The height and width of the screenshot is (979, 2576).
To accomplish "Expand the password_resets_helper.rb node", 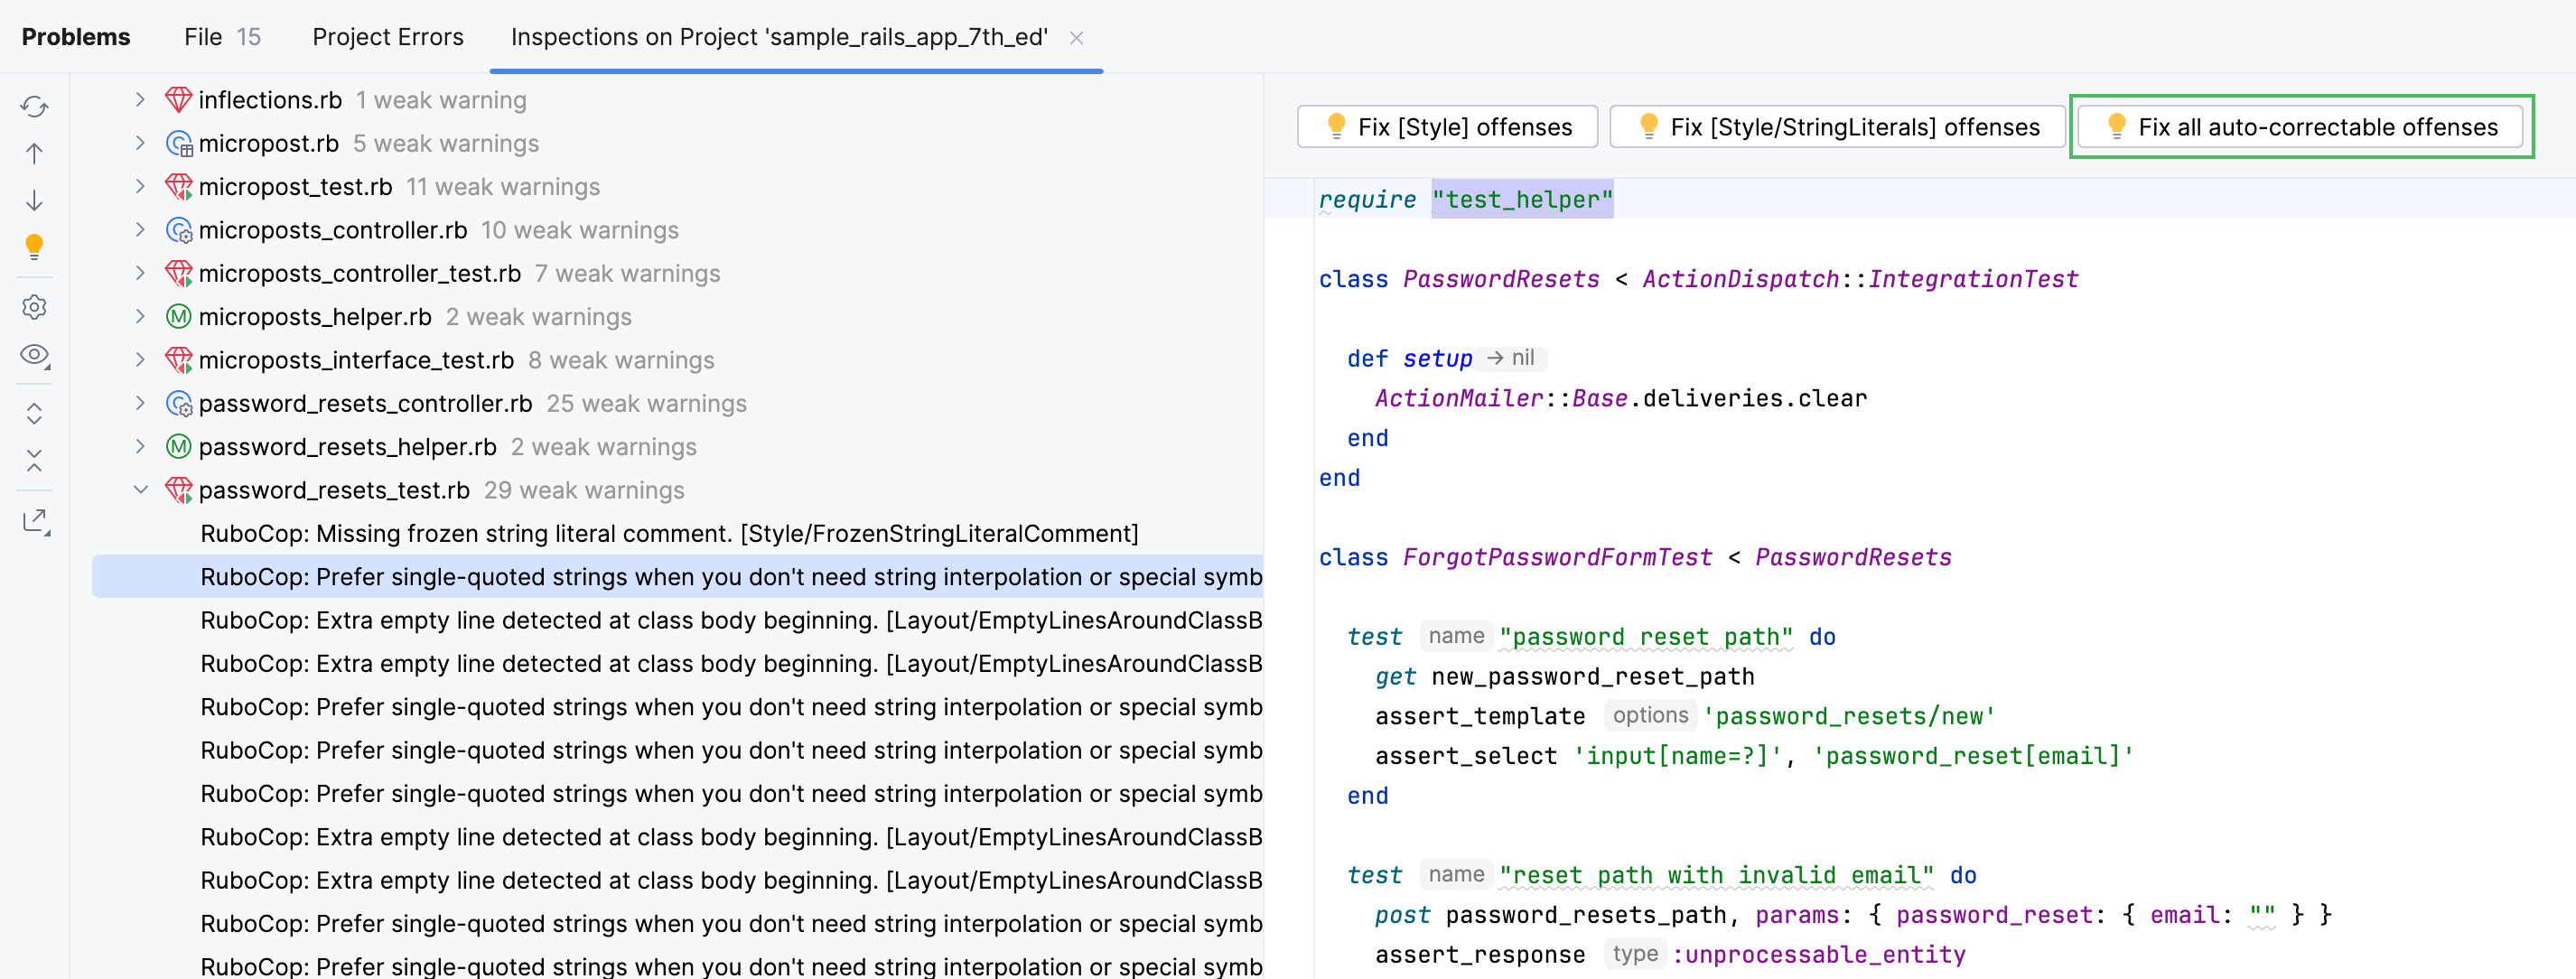I will [x=140, y=447].
